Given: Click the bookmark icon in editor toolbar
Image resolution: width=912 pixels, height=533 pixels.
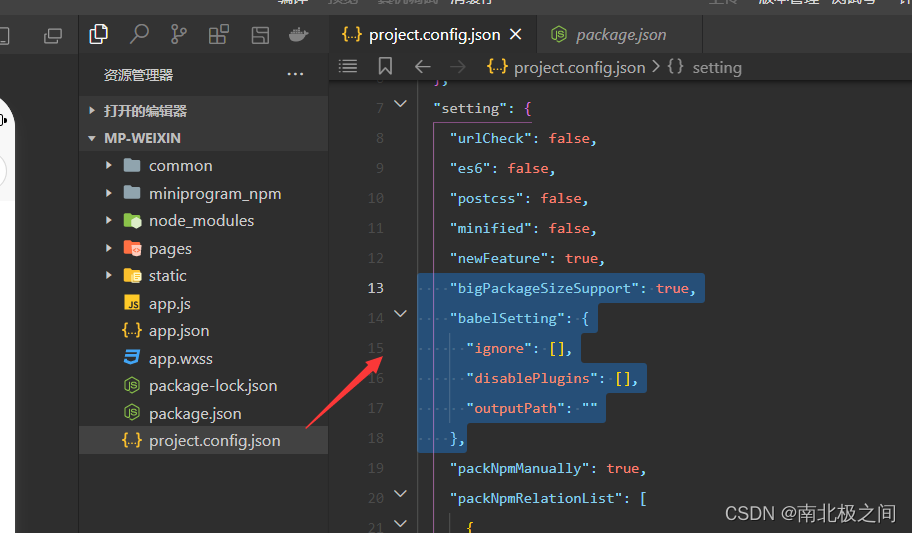Looking at the screenshot, I should 385,66.
